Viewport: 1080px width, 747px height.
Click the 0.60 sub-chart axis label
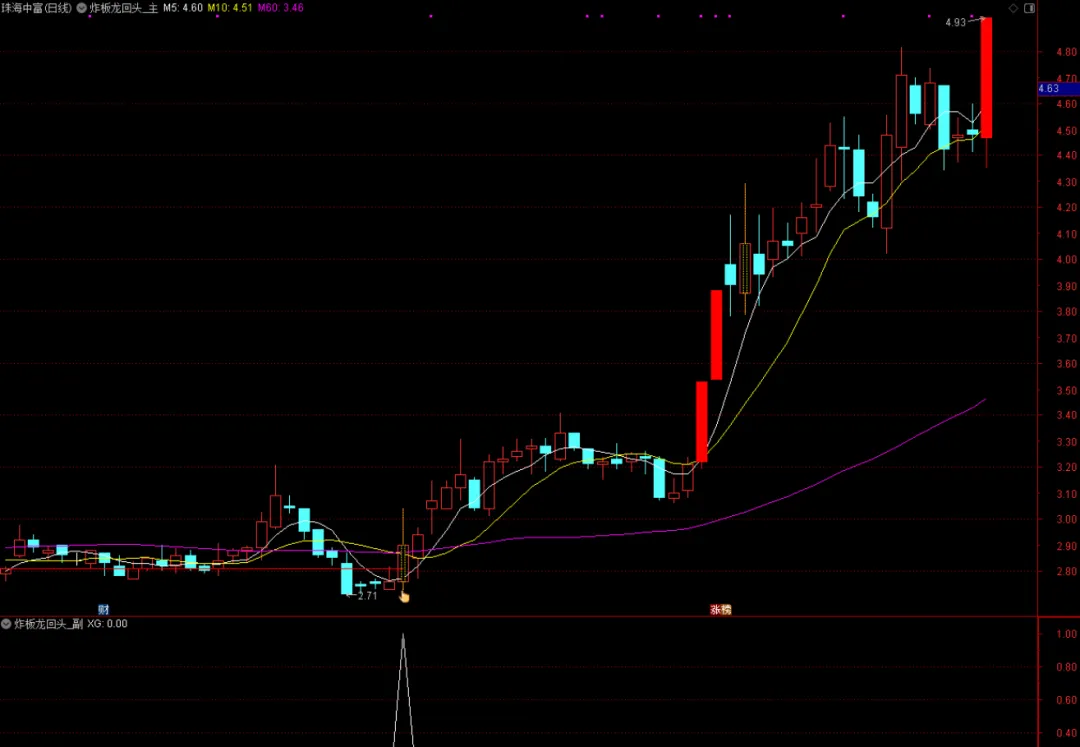click(x=1066, y=700)
